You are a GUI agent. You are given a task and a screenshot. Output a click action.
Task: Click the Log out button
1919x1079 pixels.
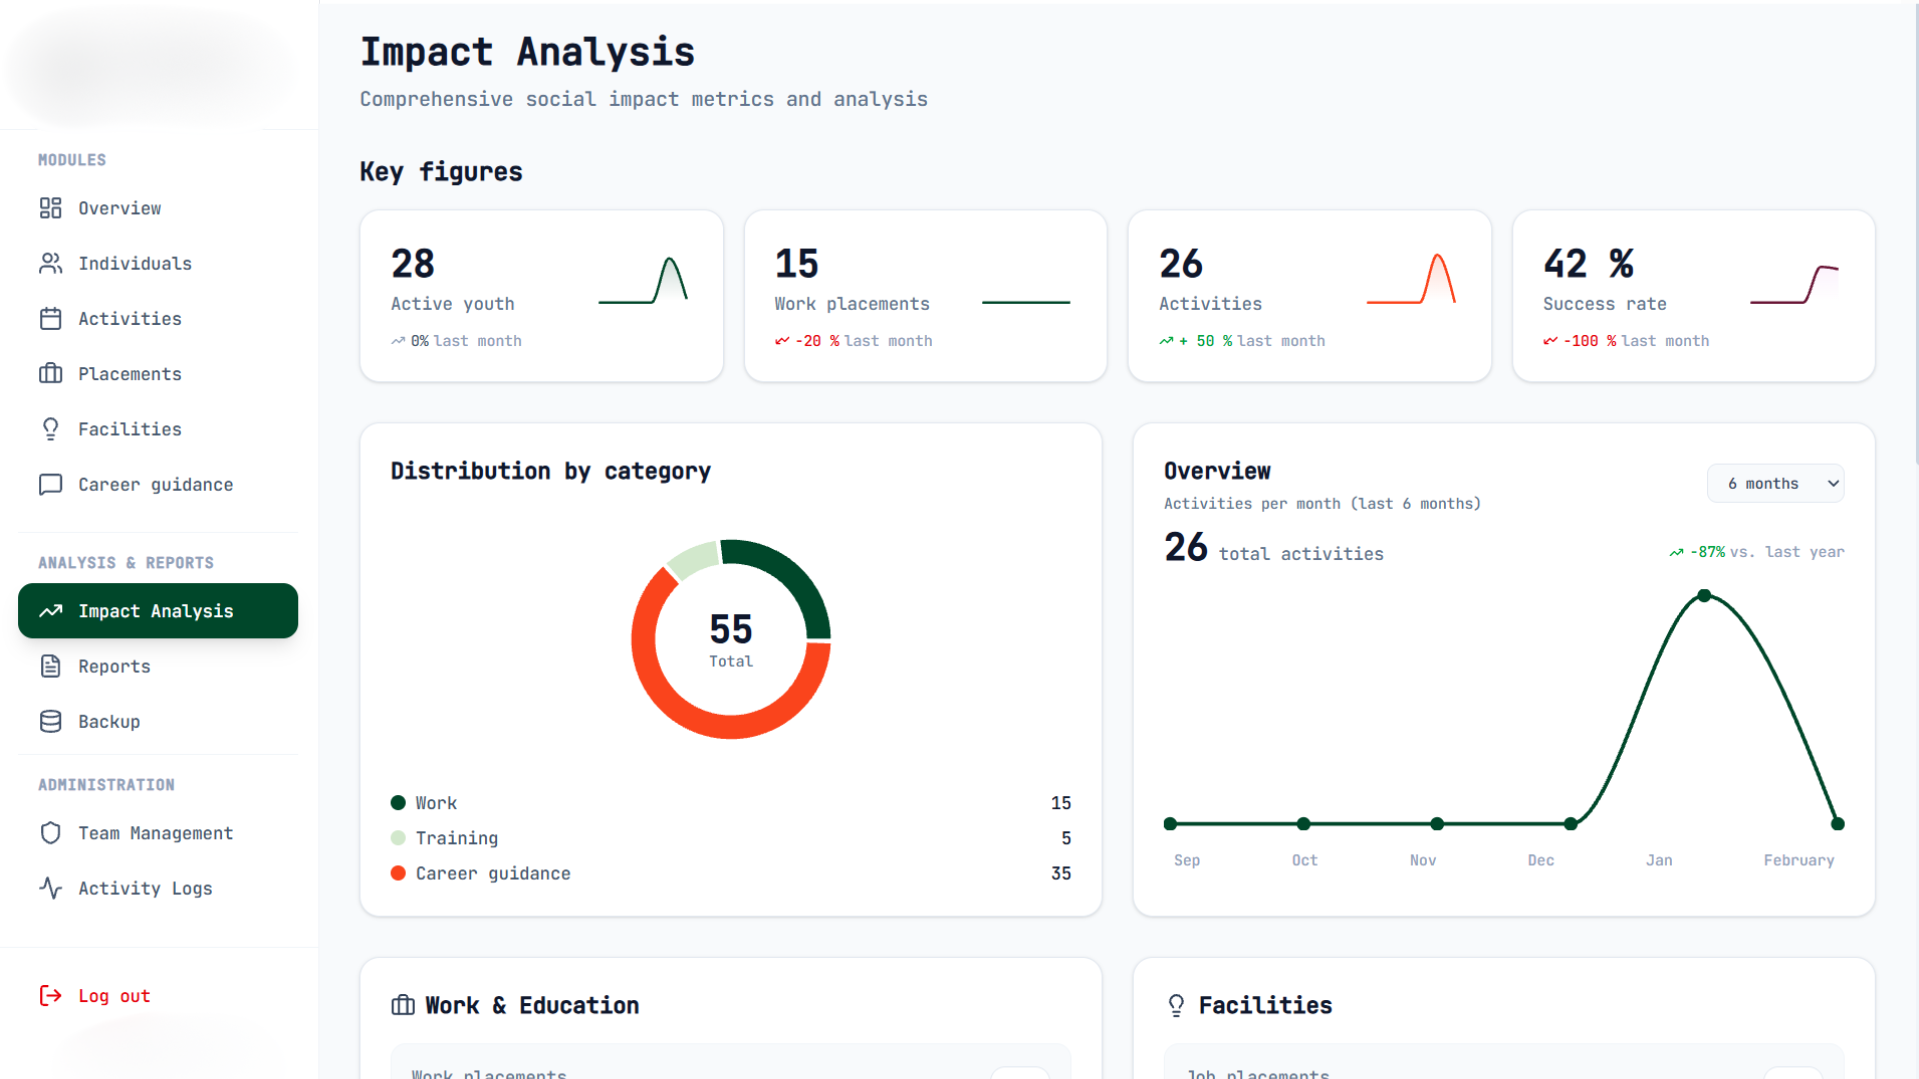pos(94,995)
